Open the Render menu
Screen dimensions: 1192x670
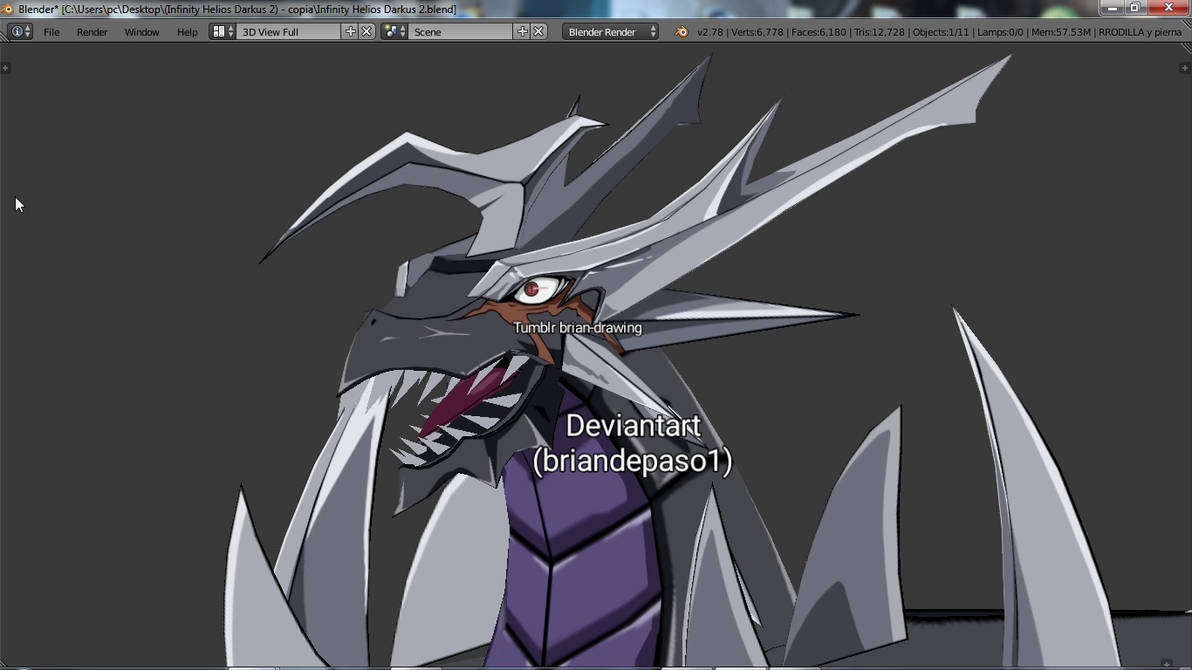(91, 31)
